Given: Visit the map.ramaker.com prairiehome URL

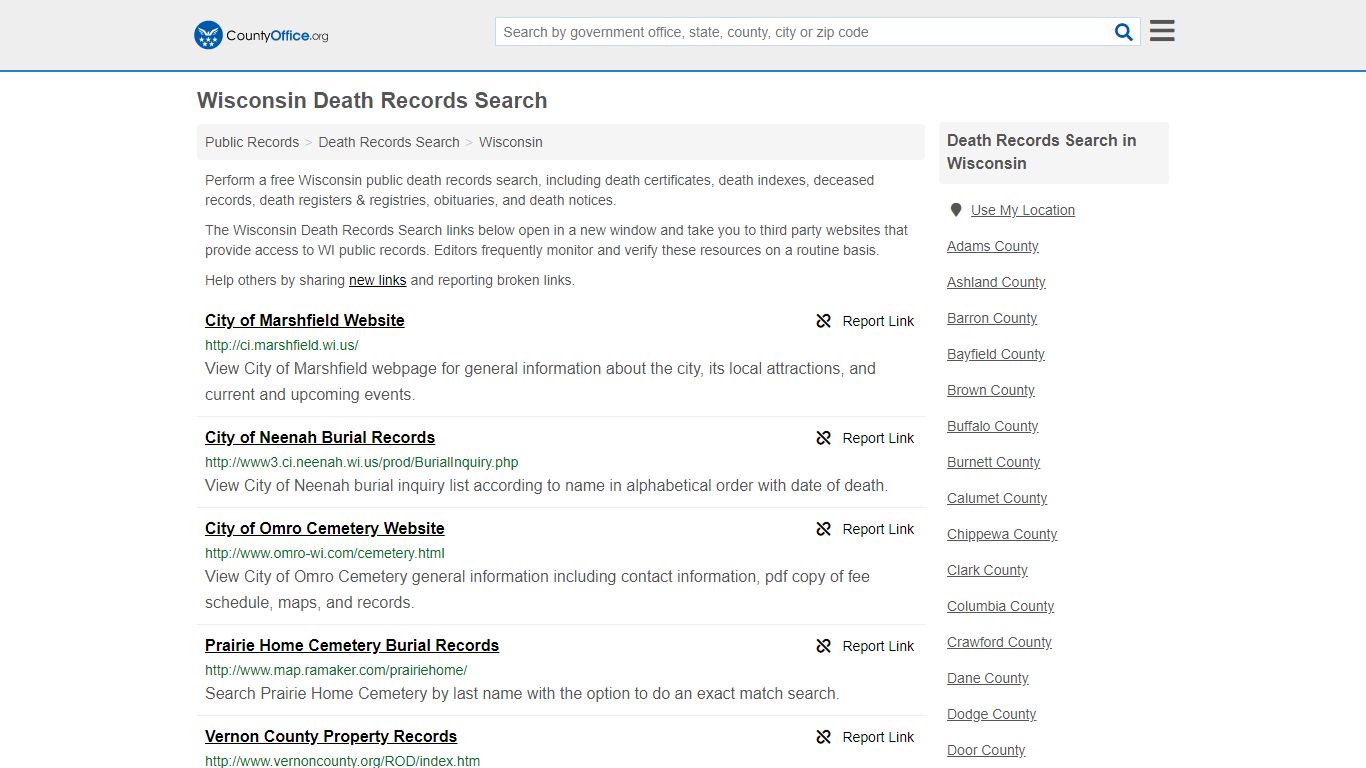Looking at the screenshot, I should pyautogui.click(x=336, y=670).
